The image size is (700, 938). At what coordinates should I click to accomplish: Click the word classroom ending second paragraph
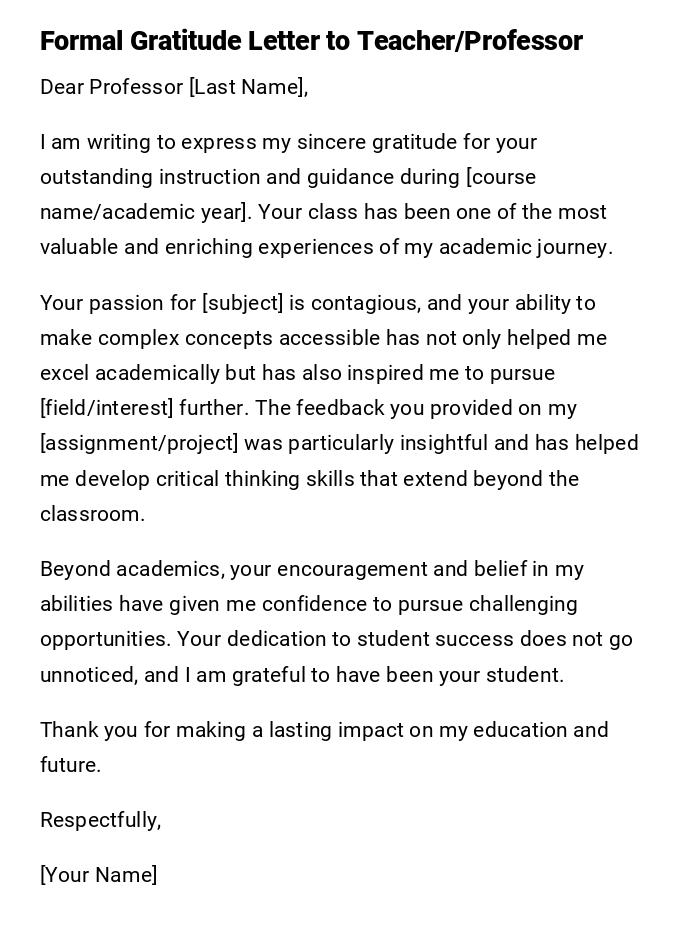pos(90,514)
